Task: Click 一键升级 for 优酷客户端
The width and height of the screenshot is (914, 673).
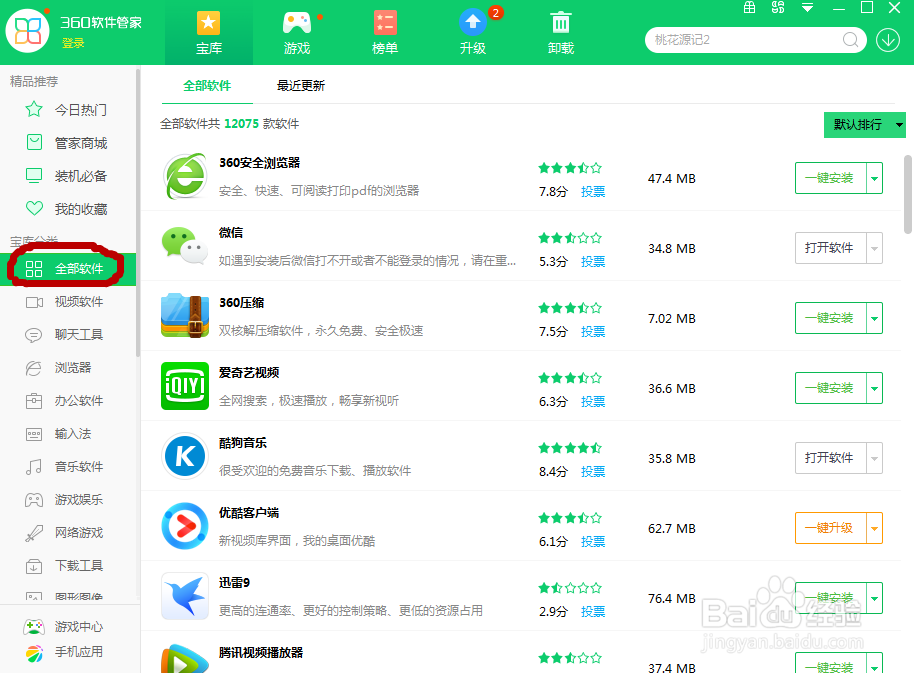Action: pyautogui.click(x=830, y=528)
